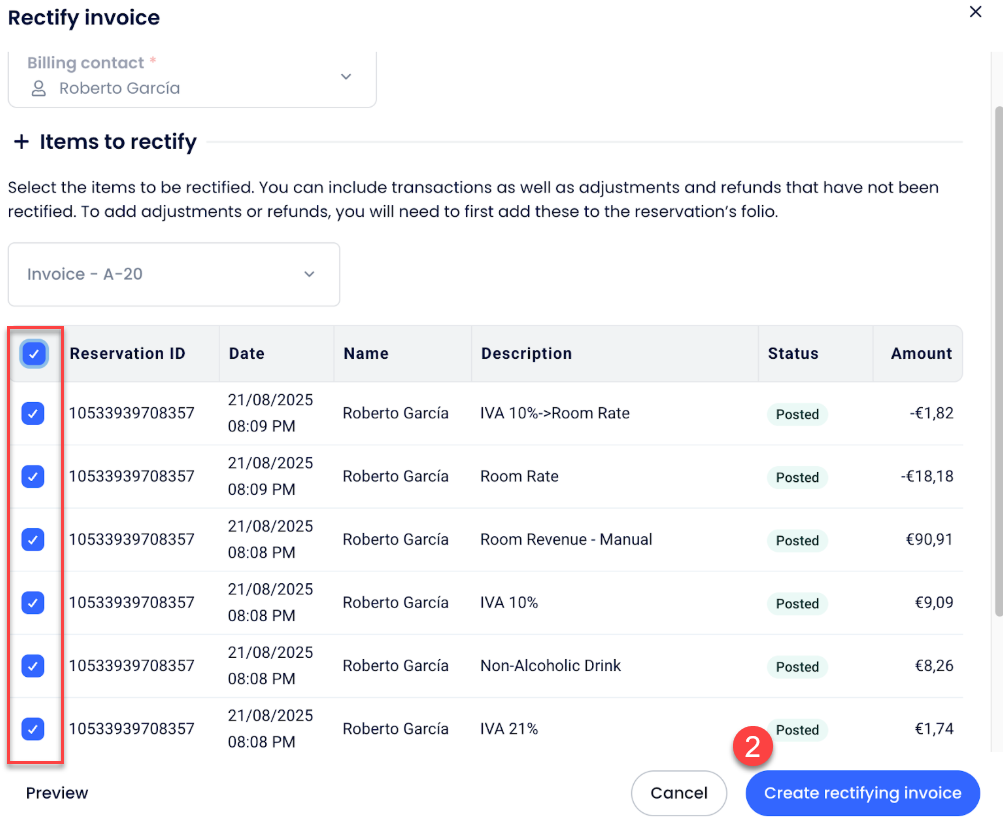This screenshot has height=825, width=1003.
Task: Click the Status column header
Action: tap(793, 353)
